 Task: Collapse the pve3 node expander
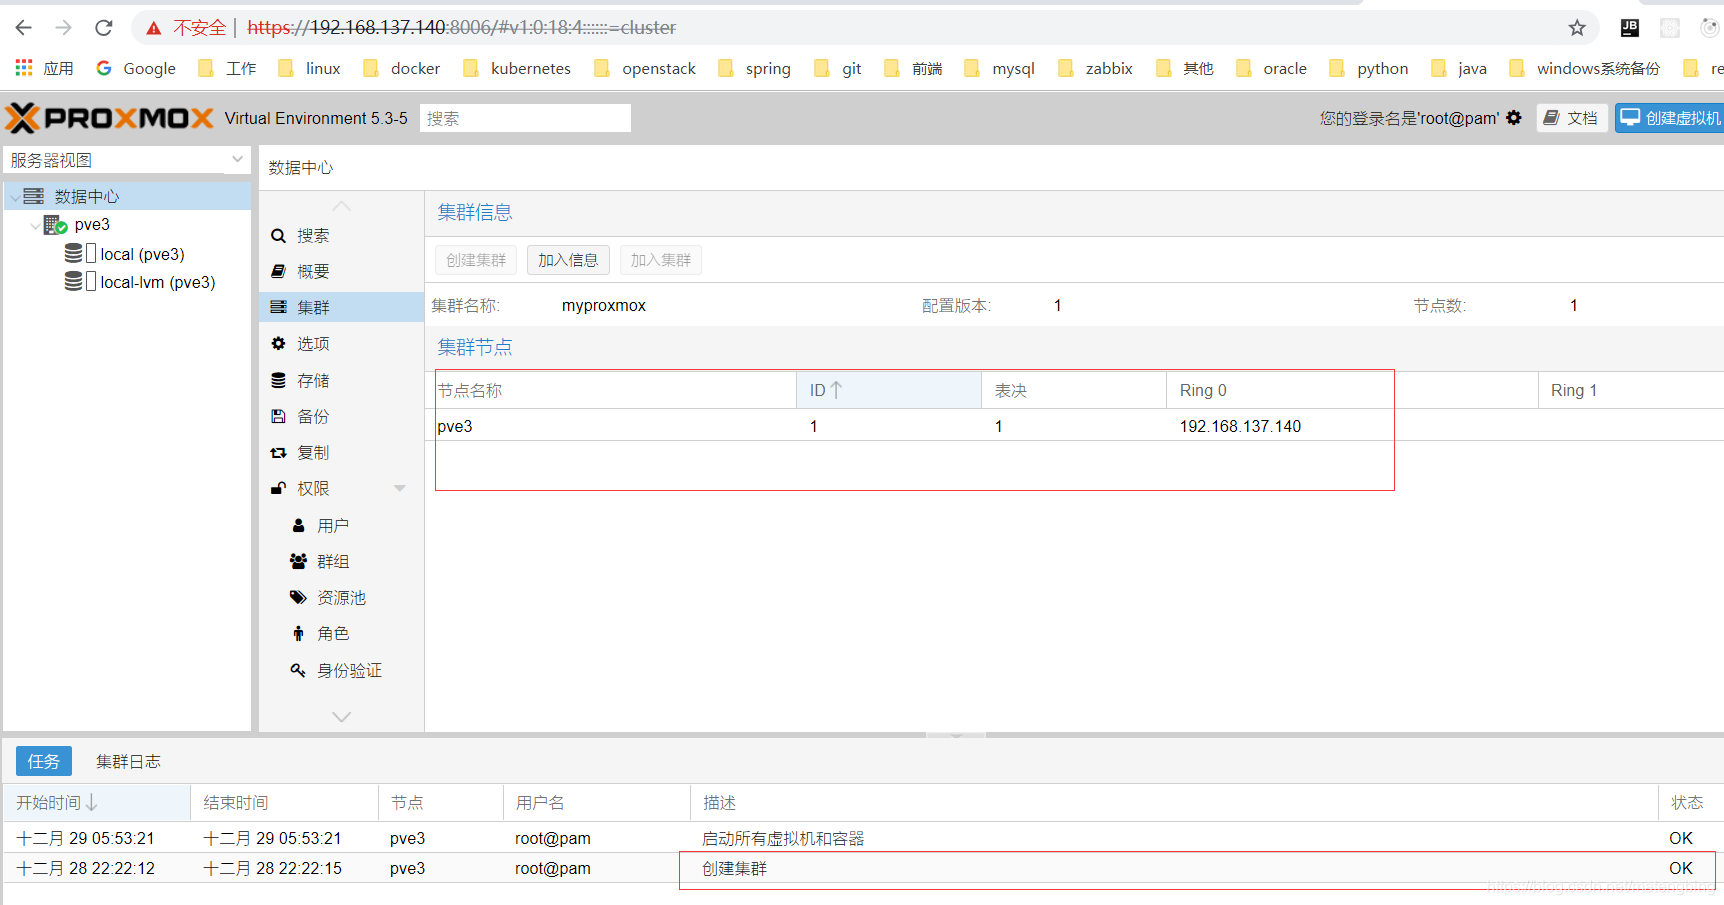(34, 225)
